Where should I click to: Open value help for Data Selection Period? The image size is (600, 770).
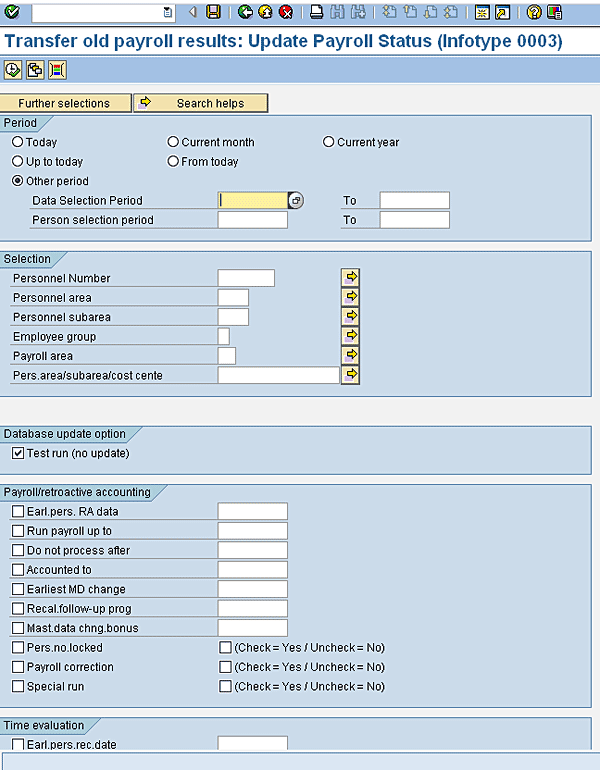click(295, 200)
